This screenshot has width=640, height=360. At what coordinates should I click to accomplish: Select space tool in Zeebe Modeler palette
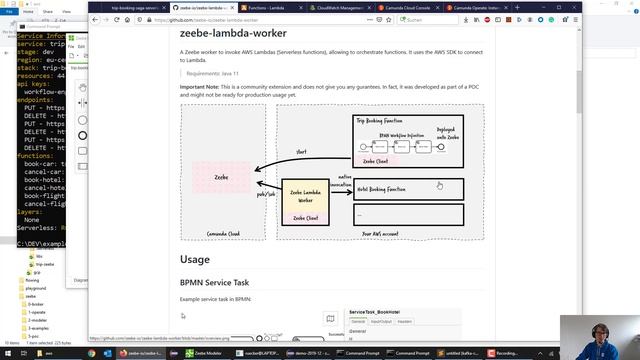pos(82,103)
